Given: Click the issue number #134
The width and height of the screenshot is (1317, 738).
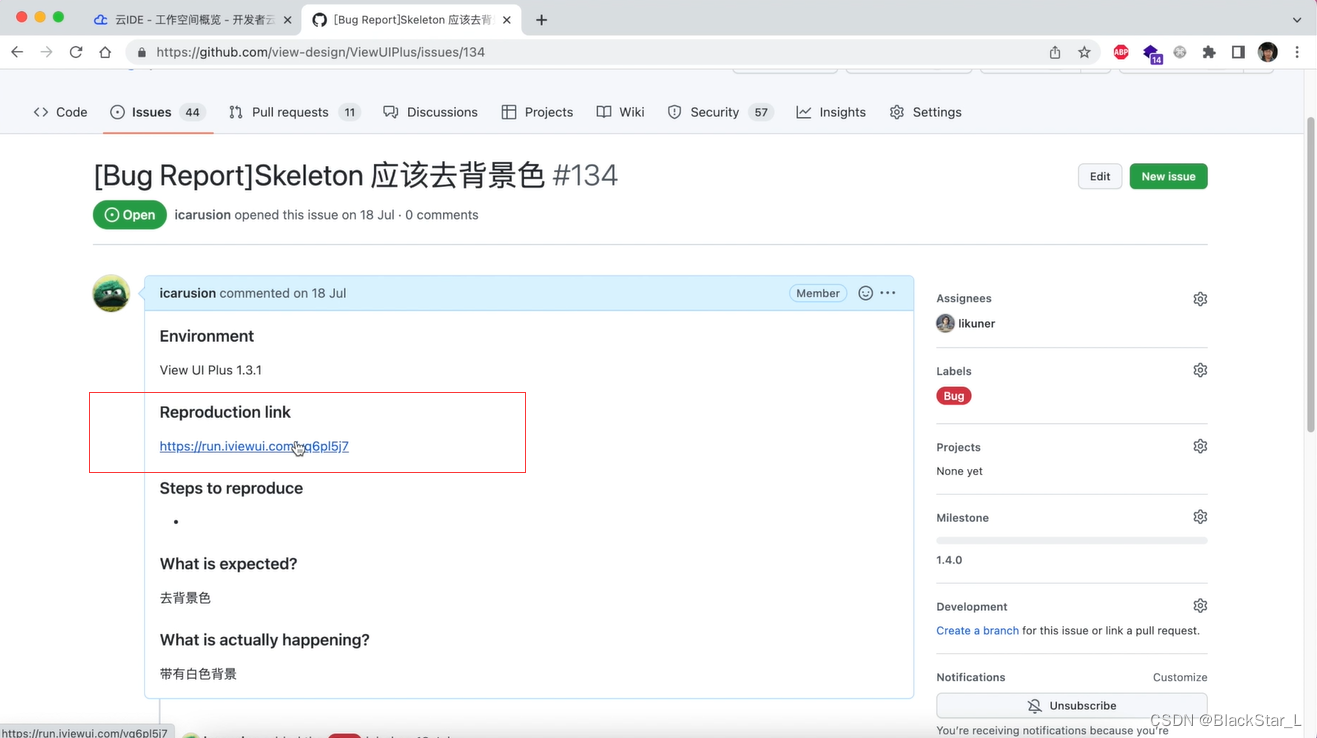Looking at the screenshot, I should tap(585, 175).
